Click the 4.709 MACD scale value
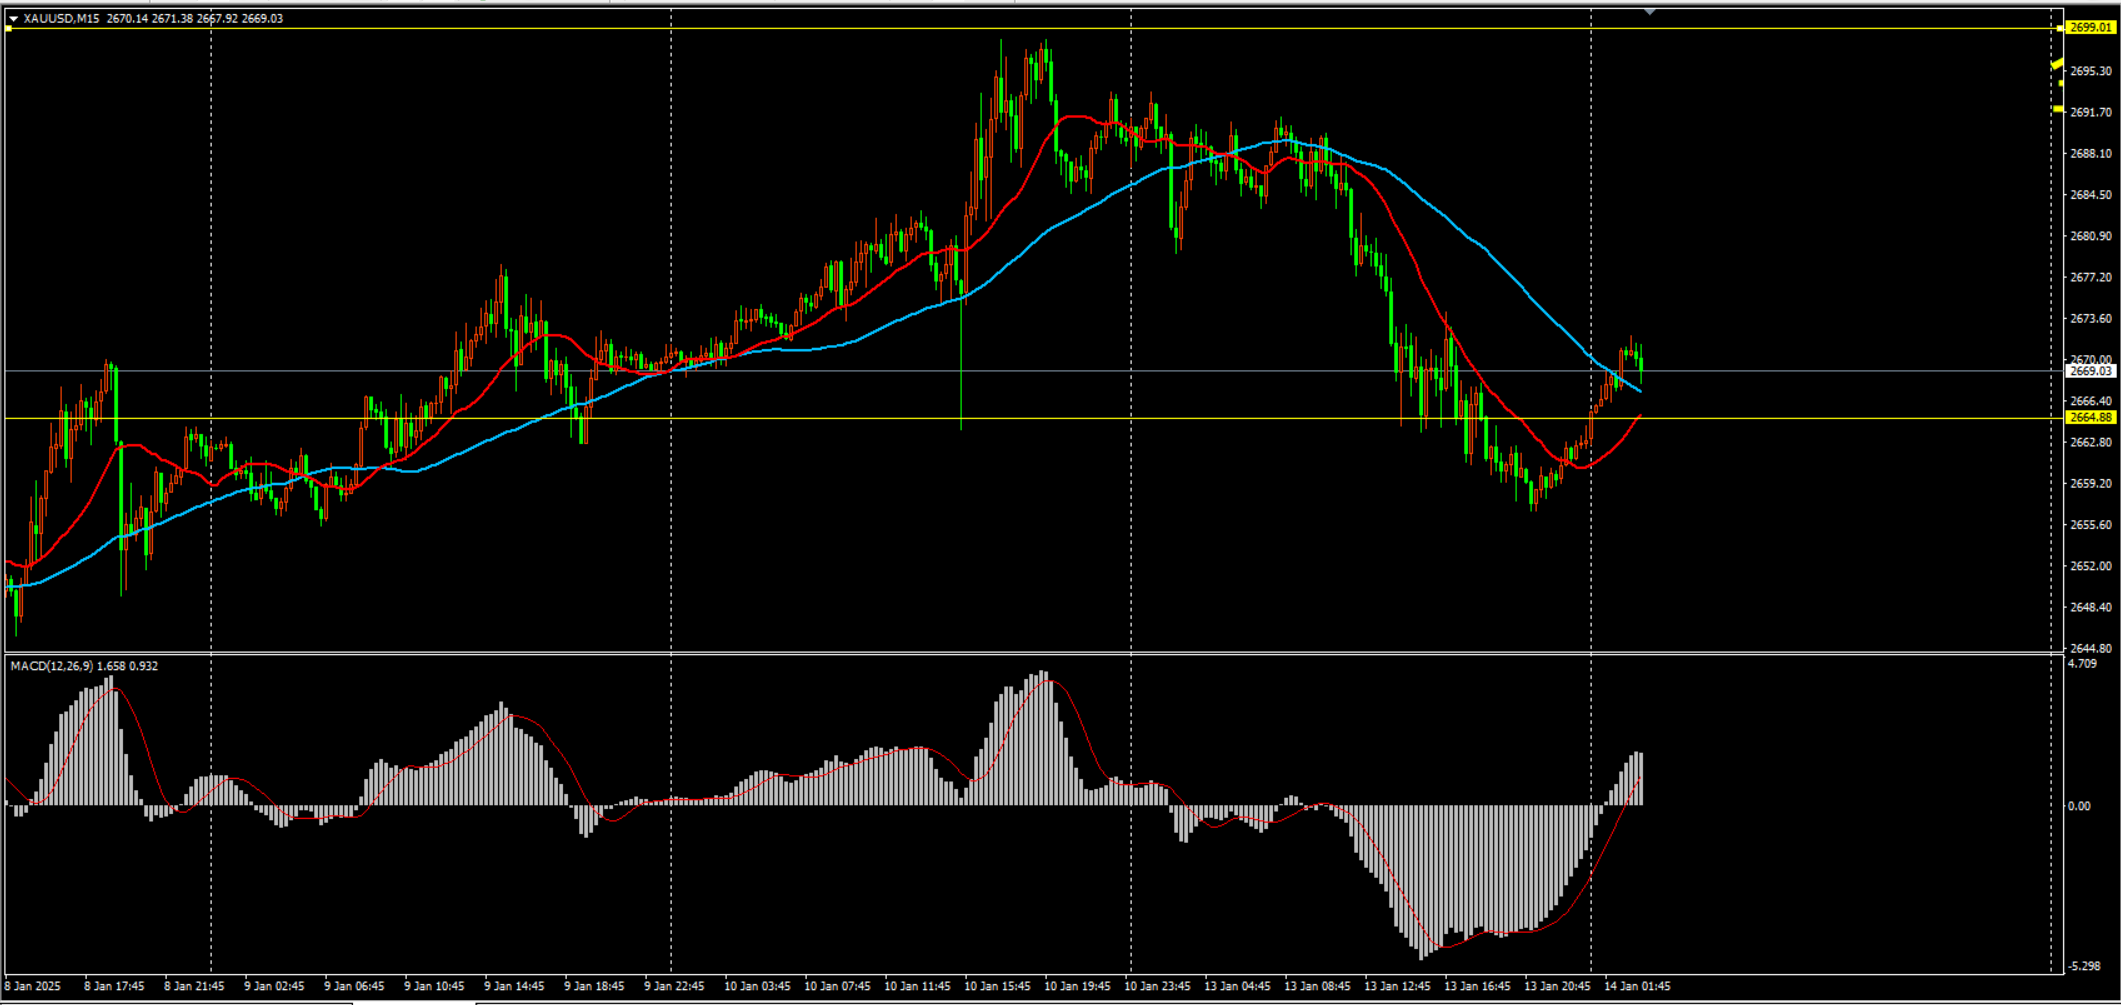2121x1005 pixels. [x=2082, y=664]
